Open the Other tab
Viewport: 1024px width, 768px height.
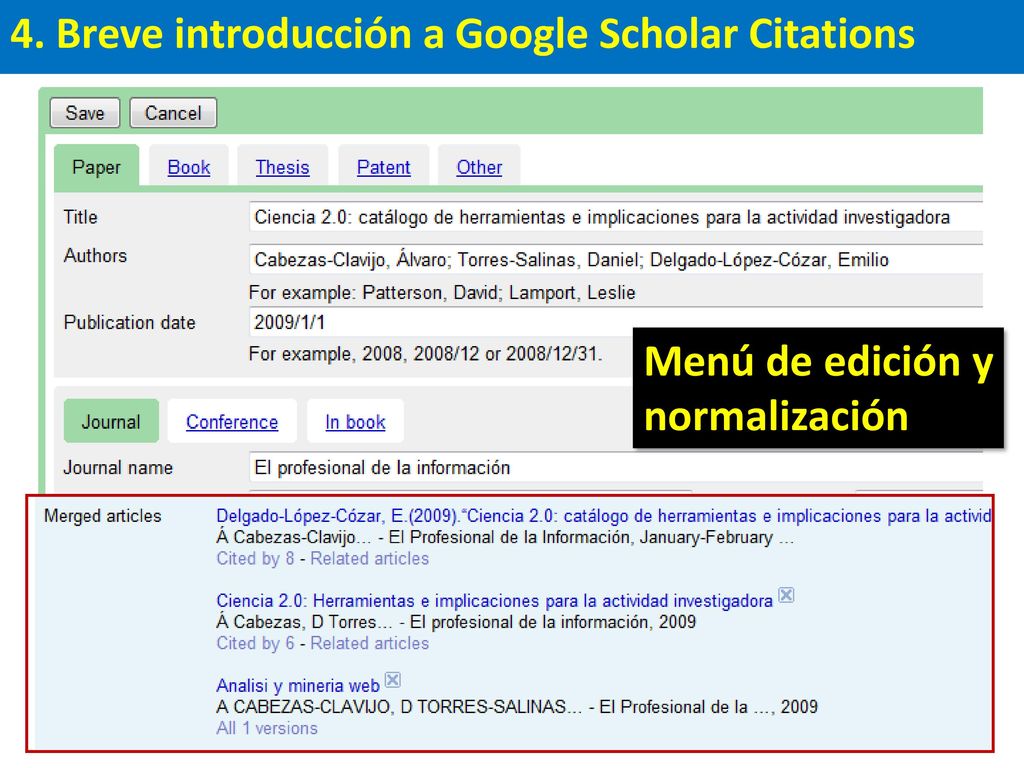pyautogui.click(x=479, y=167)
